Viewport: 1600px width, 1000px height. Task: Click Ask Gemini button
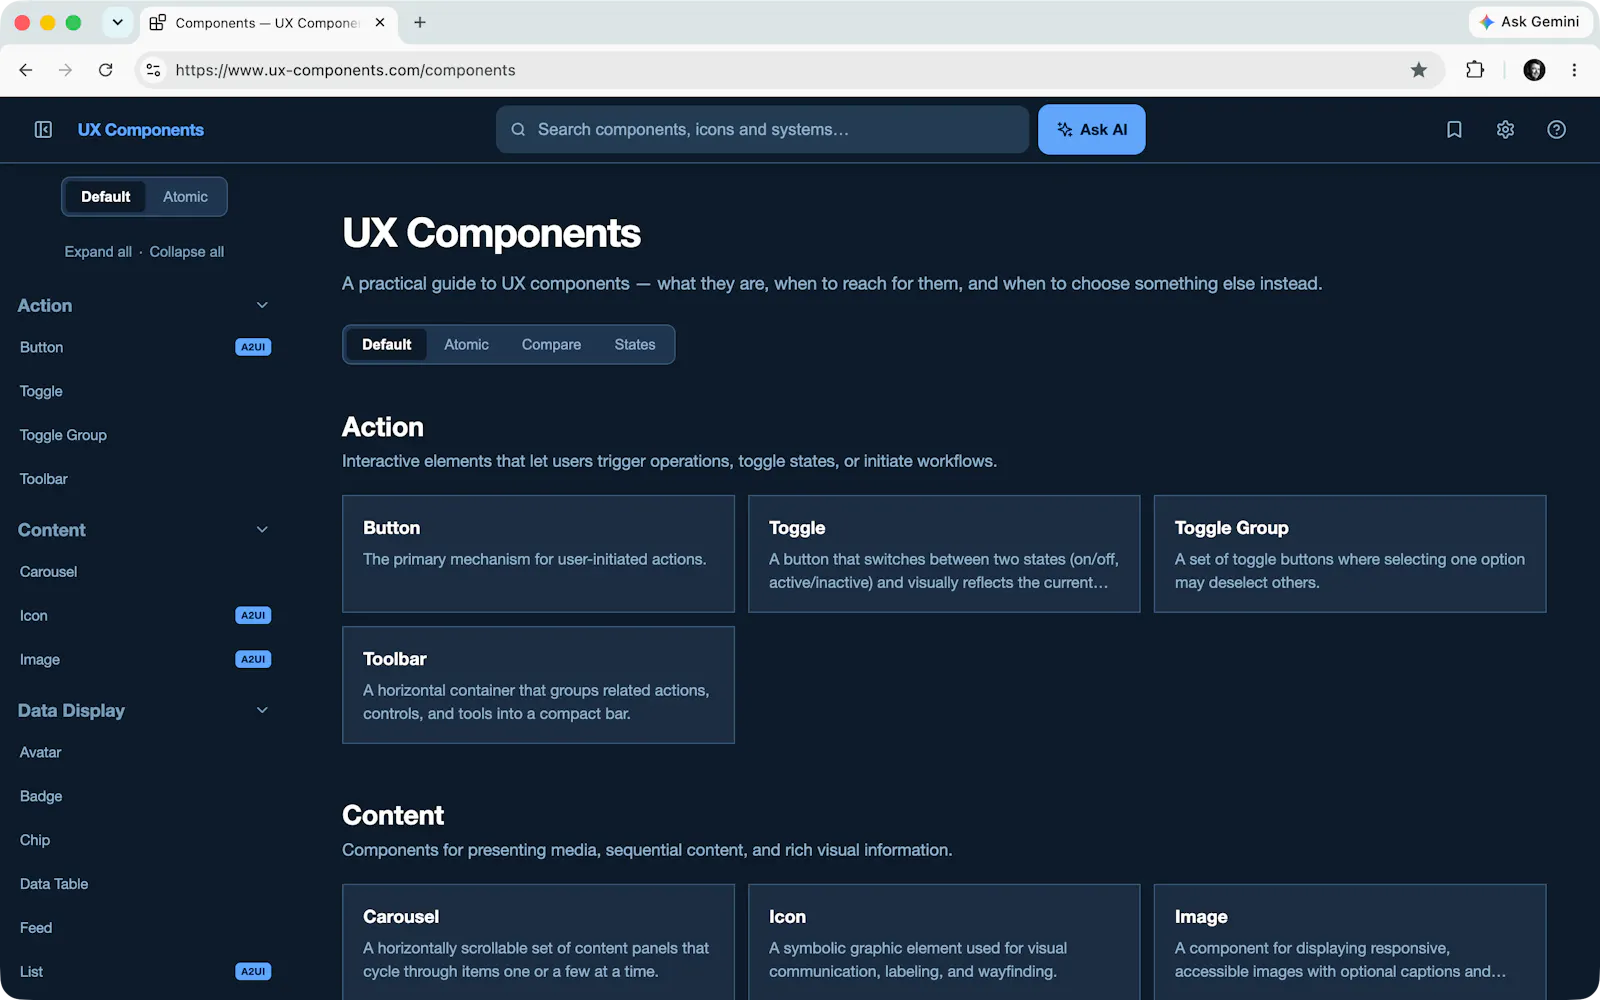coord(1530,22)
